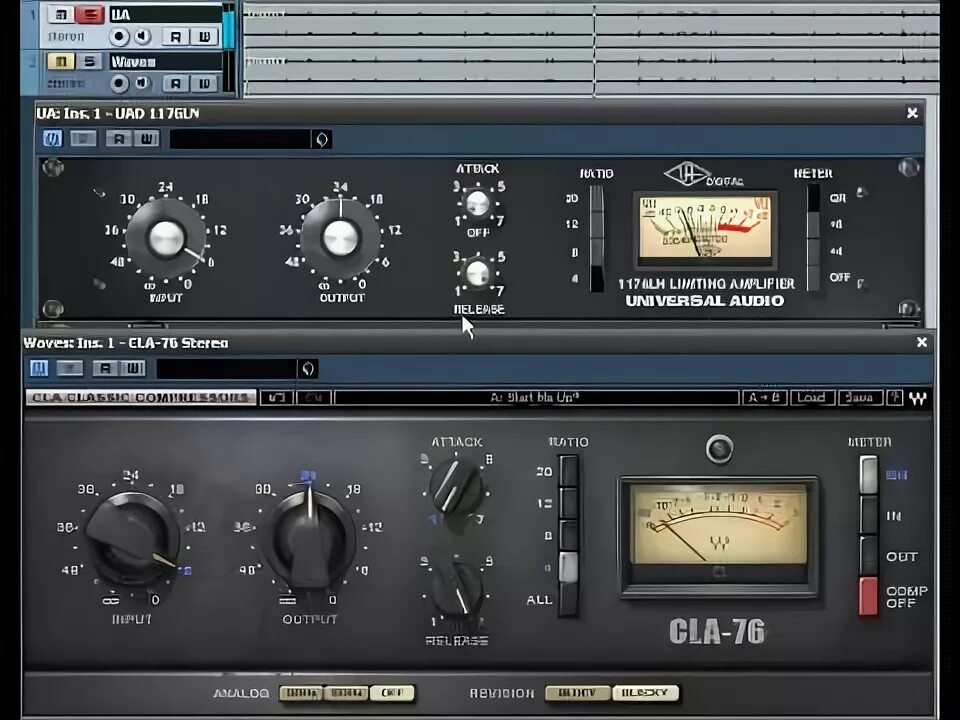Select the UA track name field

pyautogui.click(x=165, y=14)
